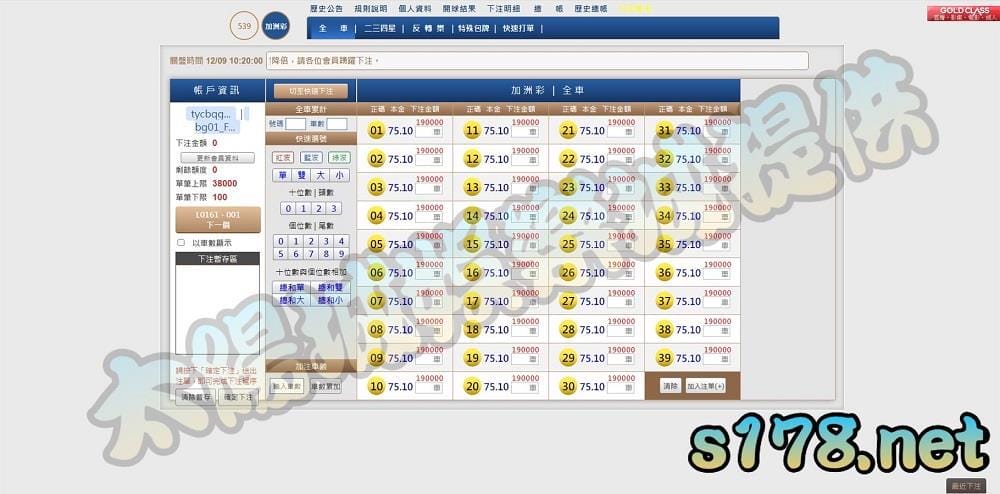Toggle the 雙 even quick pick

tap(301, 175)
